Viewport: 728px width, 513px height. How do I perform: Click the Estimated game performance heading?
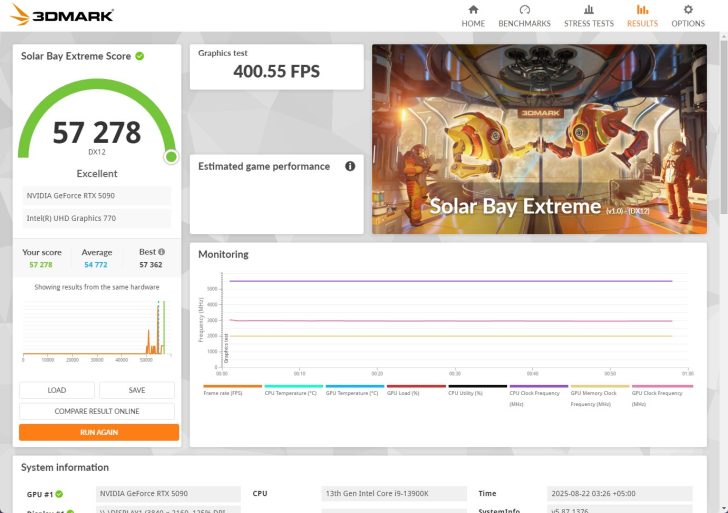[264, 166]
